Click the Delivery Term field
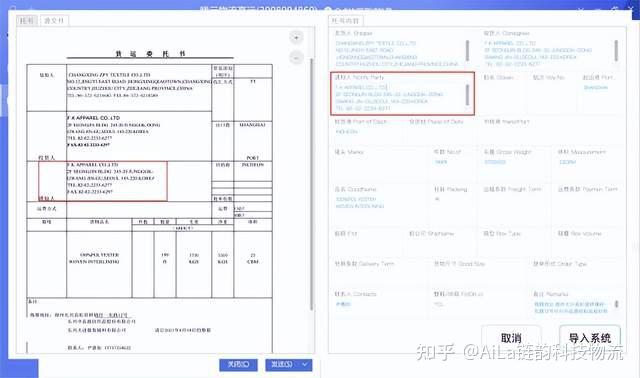The width and height of the screenshot is (640, 378). click(380, 274)
